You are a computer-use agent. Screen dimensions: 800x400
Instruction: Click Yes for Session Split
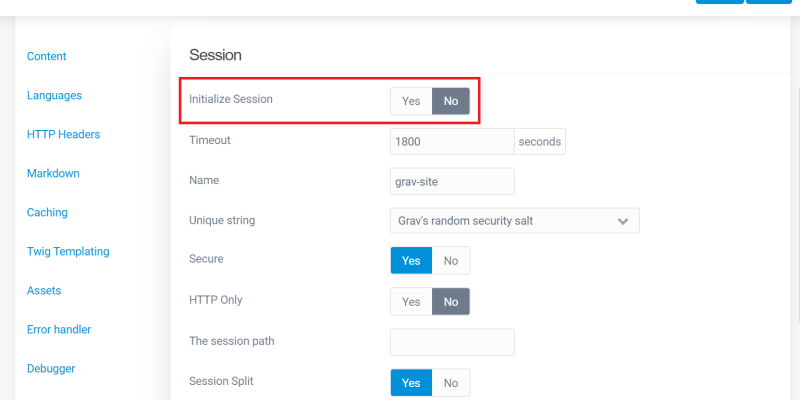[x=411, y=382]
